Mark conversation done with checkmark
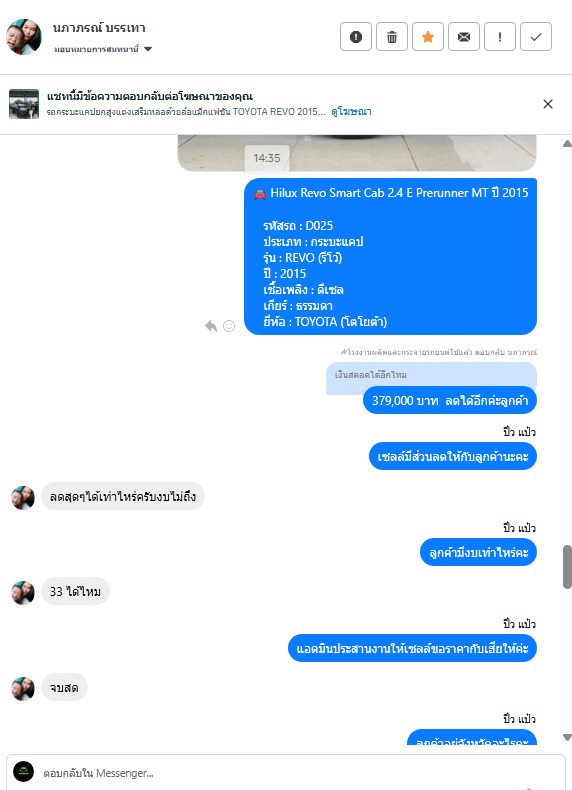The height and width of the screenshot is (790, 572). point(536,37)
